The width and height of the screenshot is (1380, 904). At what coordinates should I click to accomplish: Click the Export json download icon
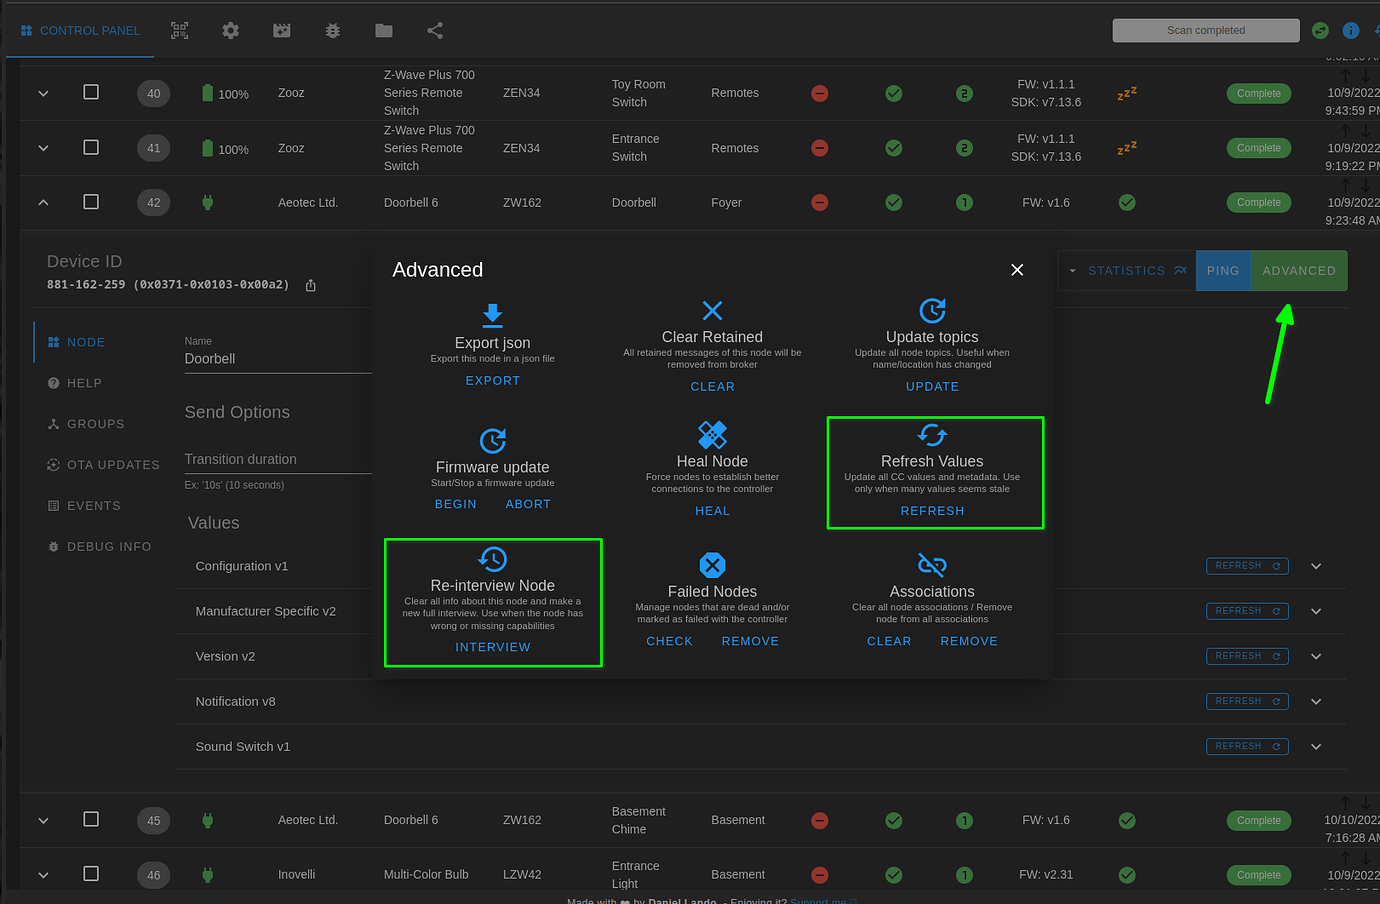(492, 315)
